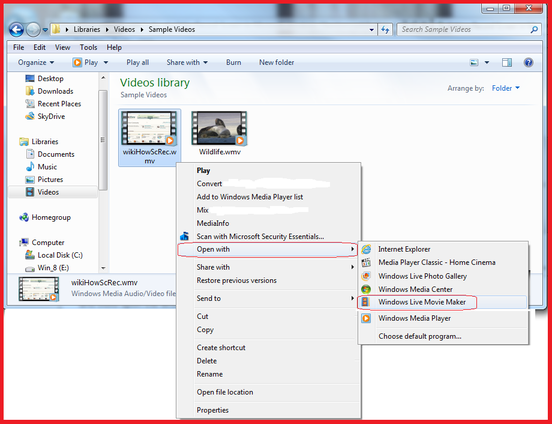
Task: Click the Internet Explorer icon in submenu
Action: click(366, 249)
